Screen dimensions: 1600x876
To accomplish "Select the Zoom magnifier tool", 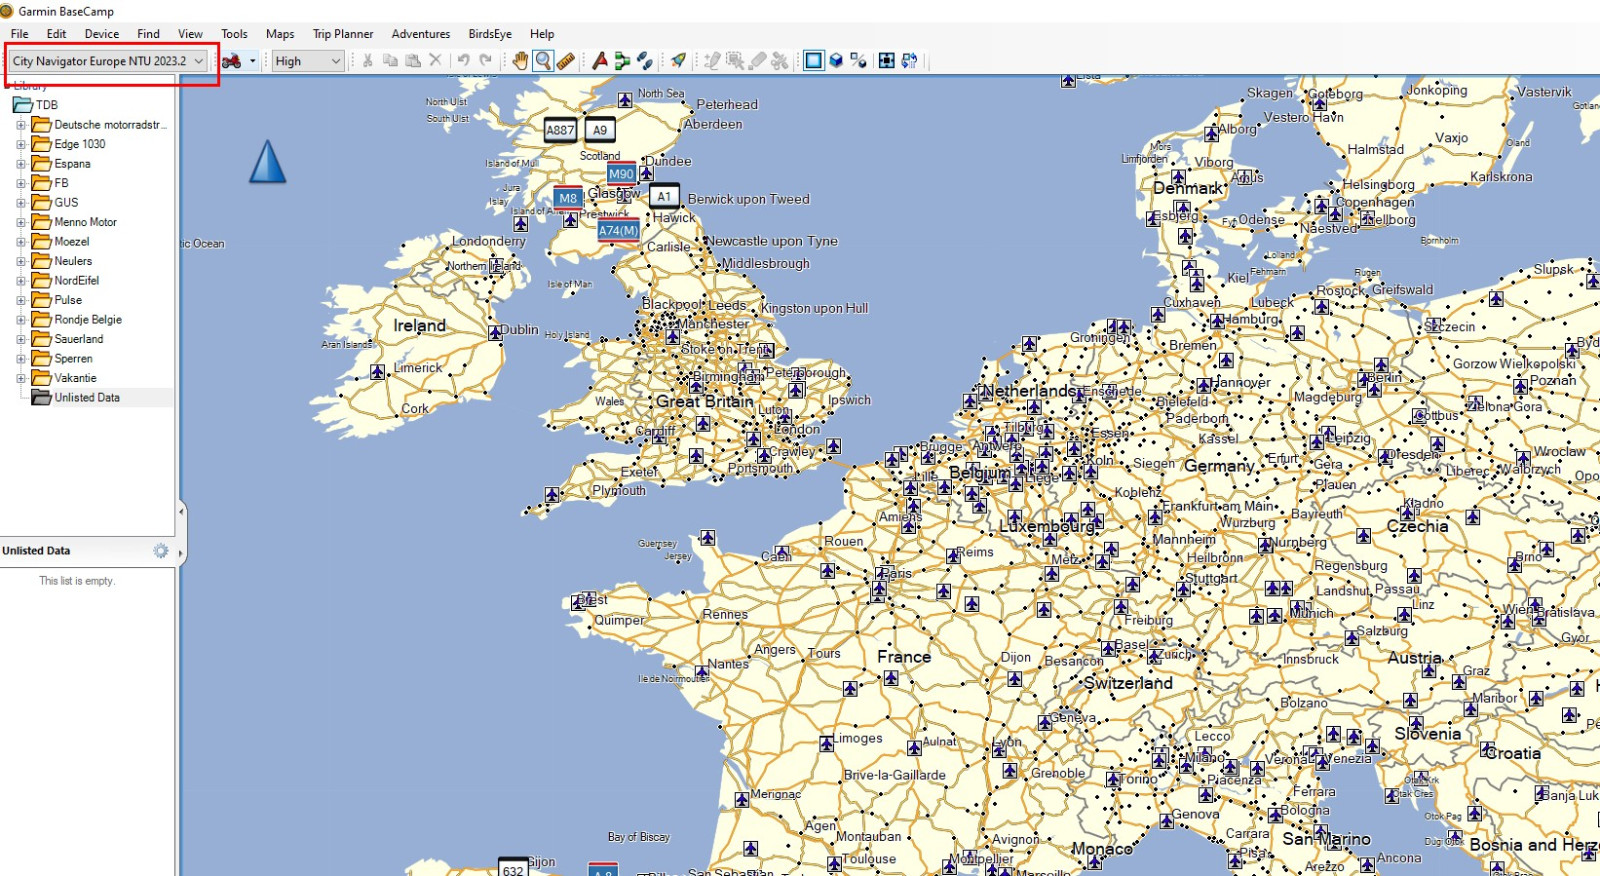I will click(543, 61).
